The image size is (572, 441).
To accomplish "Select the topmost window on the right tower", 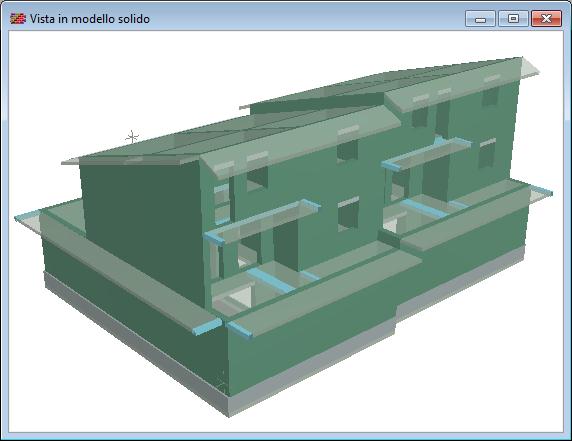I will [490, 97].
